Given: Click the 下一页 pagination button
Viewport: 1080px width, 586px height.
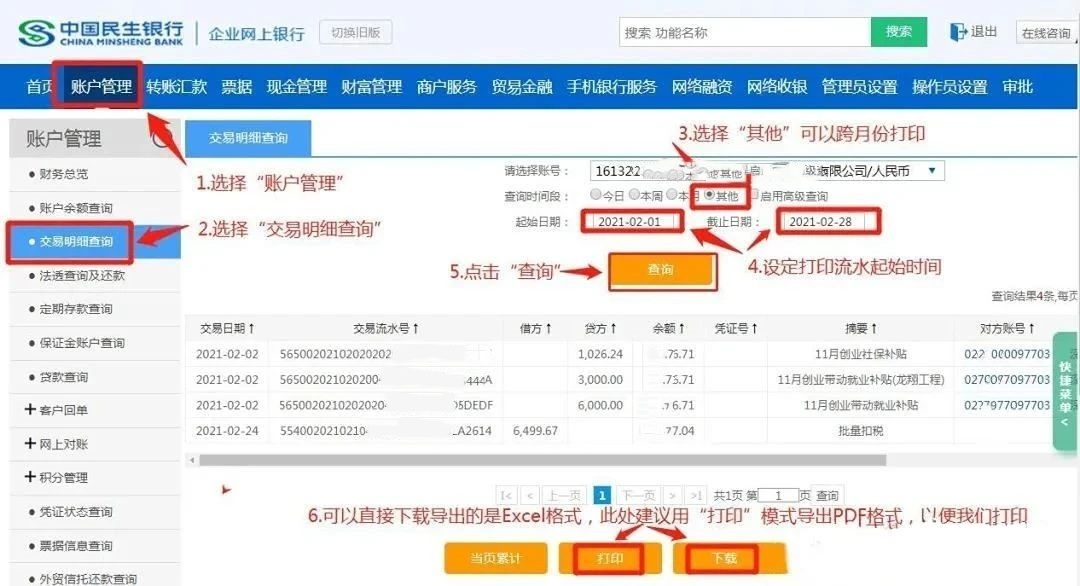Looking at the screenshot, I should (x=638, y=495).
